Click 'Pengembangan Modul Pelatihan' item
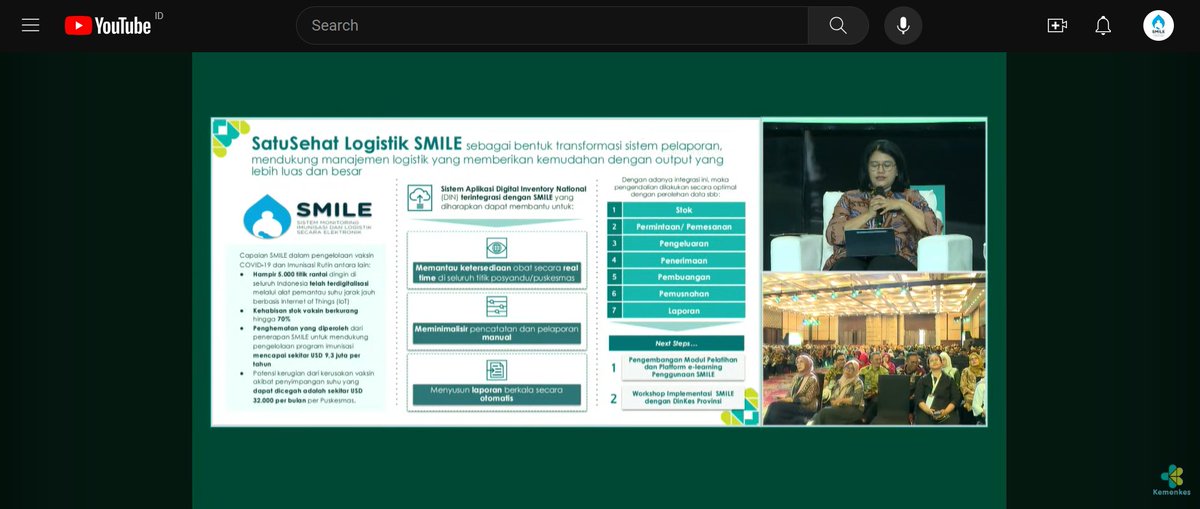Image resolution: width=1200 pixels, height=509 pixels. (683, 368)
